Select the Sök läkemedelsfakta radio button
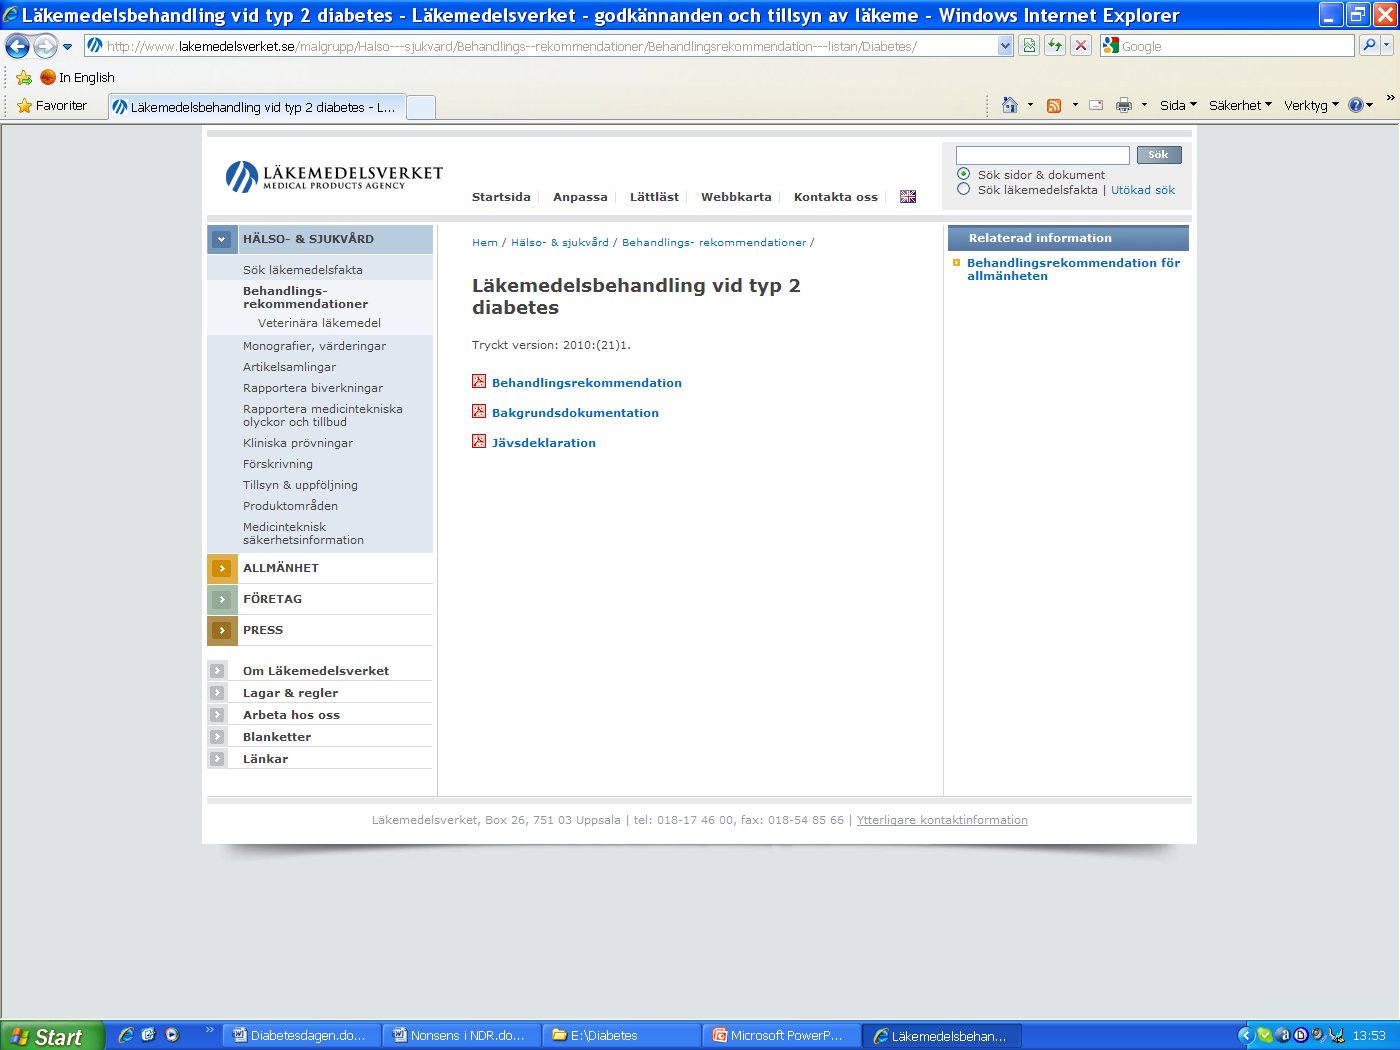The width and height of the screenshot is (1400, 1050). 964,189
